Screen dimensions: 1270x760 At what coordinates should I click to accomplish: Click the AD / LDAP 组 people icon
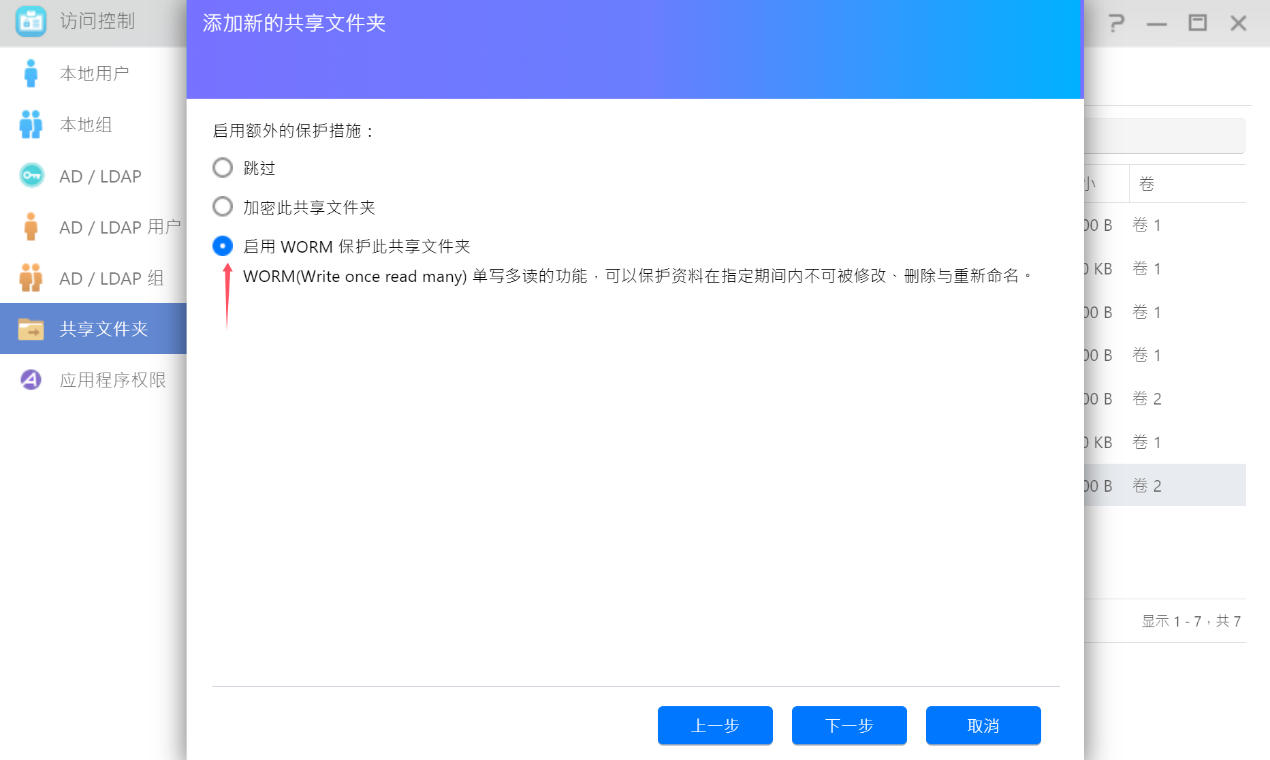(31, 278)
